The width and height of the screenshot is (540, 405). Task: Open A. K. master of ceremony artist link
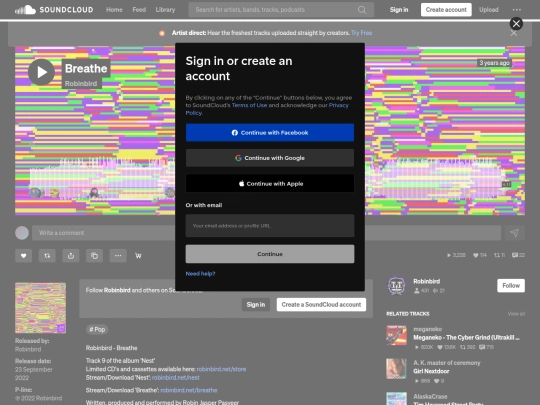pyautogui.click(x=447, y=363)
